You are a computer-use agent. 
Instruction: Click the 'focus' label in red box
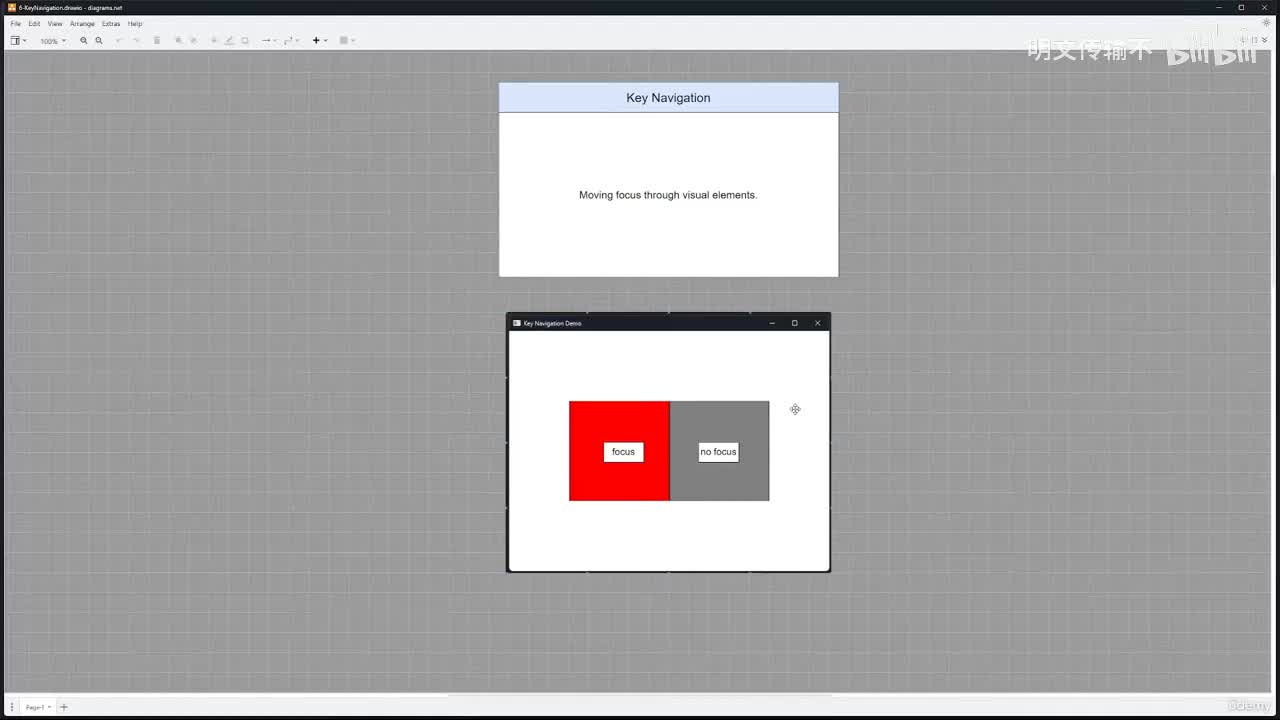click(623, 452)
